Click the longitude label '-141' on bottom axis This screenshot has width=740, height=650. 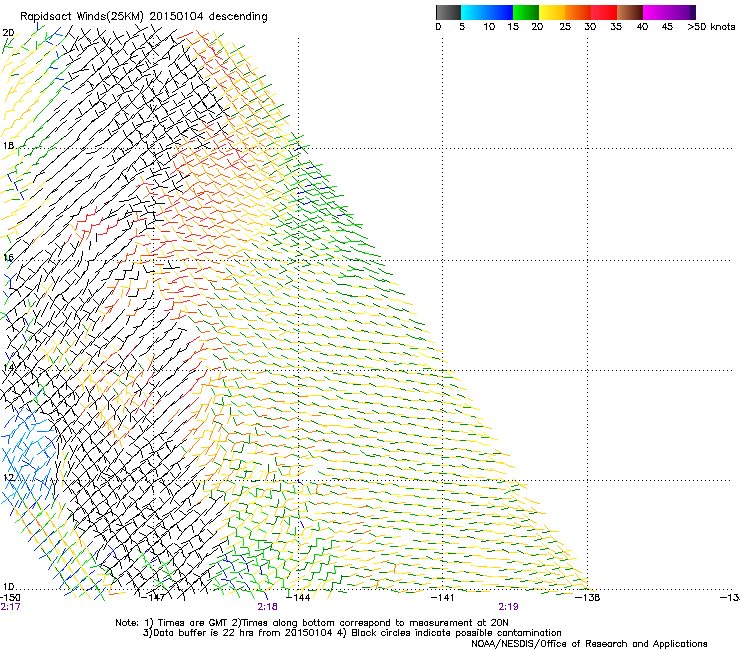(x=442, y=597)
